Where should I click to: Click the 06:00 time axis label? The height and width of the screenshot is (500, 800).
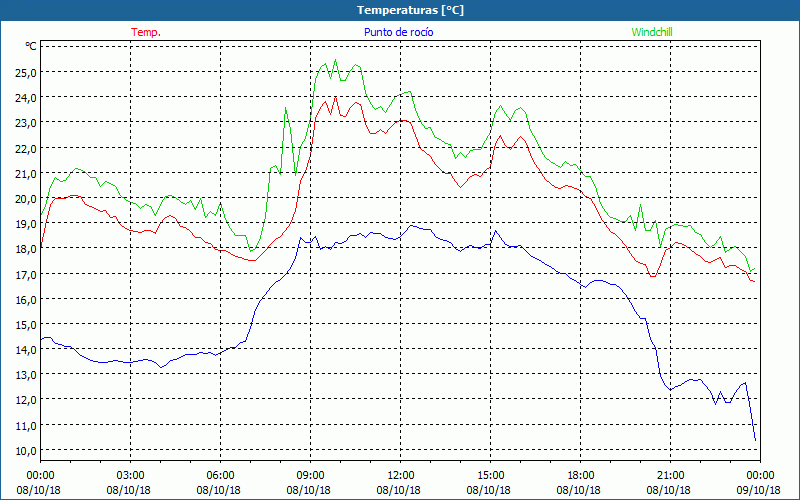coord(220,476)
